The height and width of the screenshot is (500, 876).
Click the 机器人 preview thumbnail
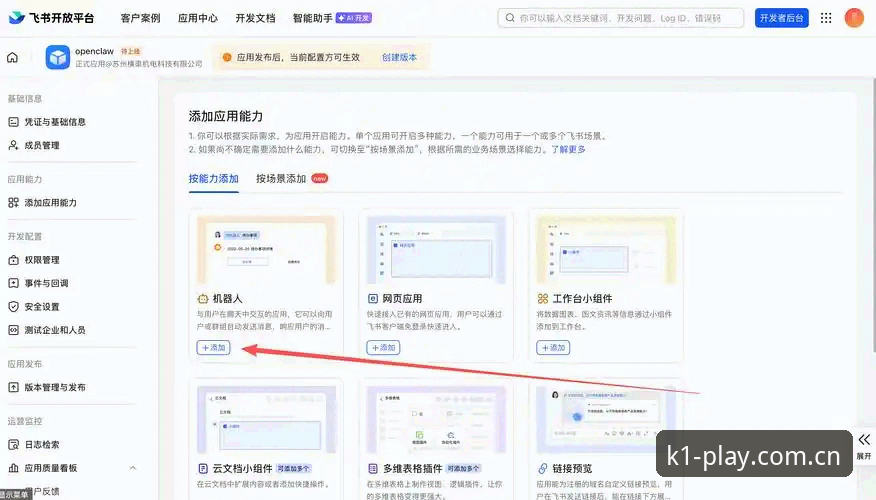click(266, 250)
